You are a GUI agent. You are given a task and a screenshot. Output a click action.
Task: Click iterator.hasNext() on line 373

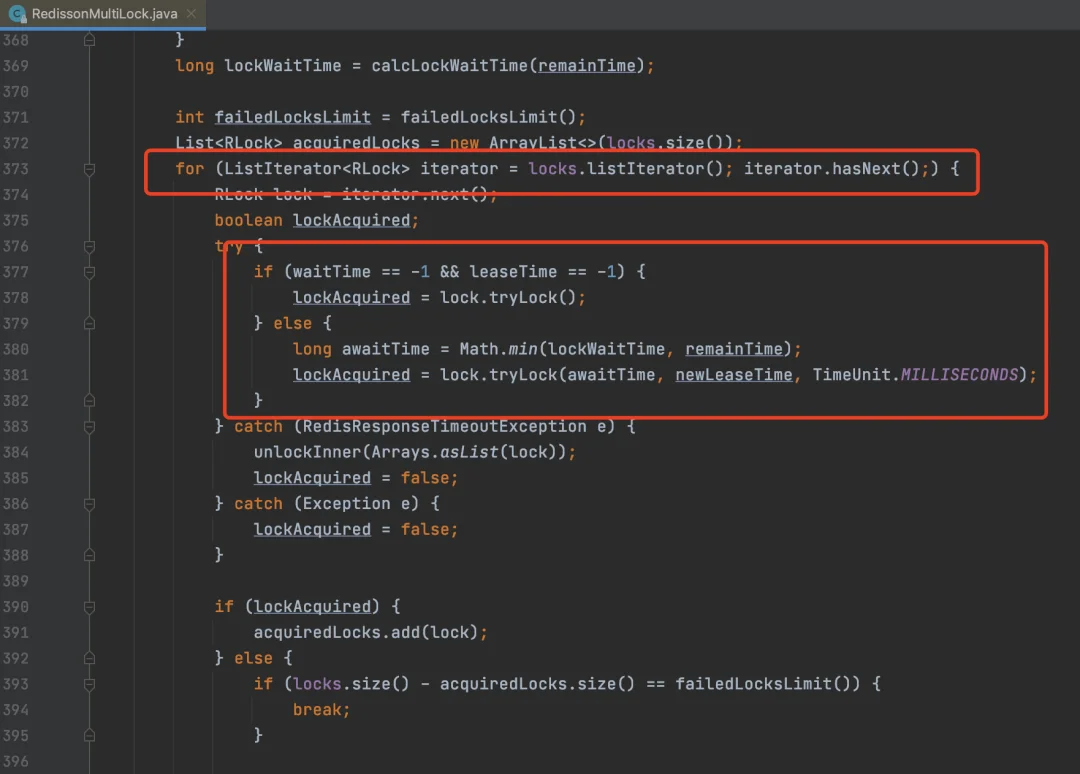(x=832, y=169)
